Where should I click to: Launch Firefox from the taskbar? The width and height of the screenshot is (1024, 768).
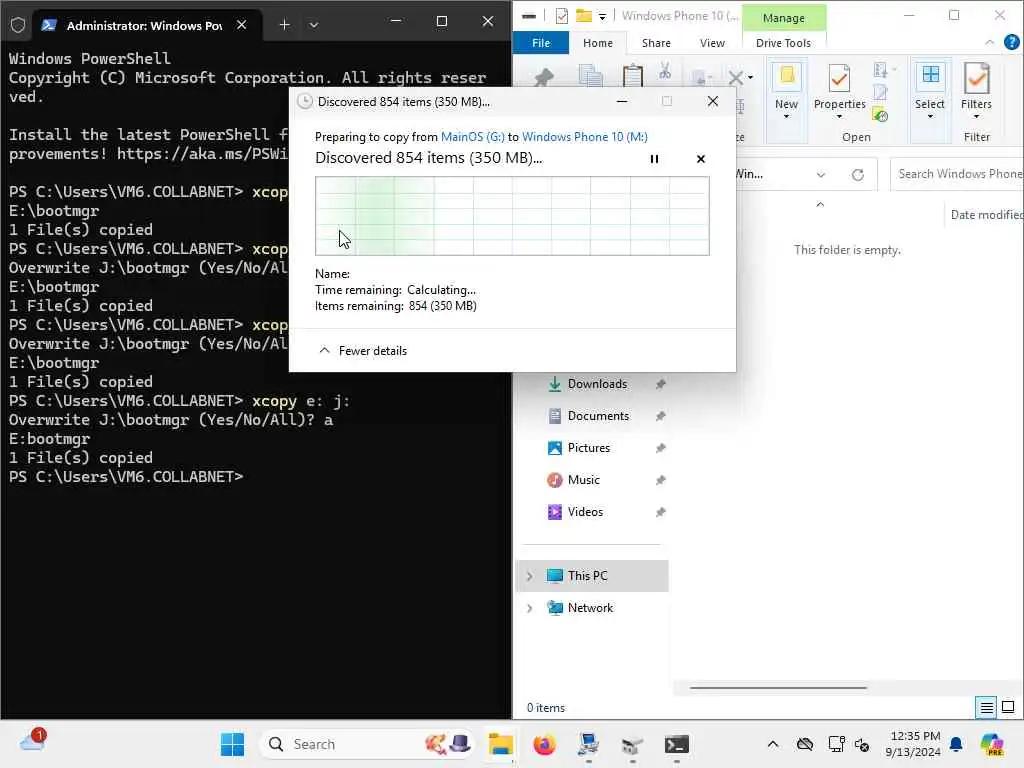click(x=544, y=744)
